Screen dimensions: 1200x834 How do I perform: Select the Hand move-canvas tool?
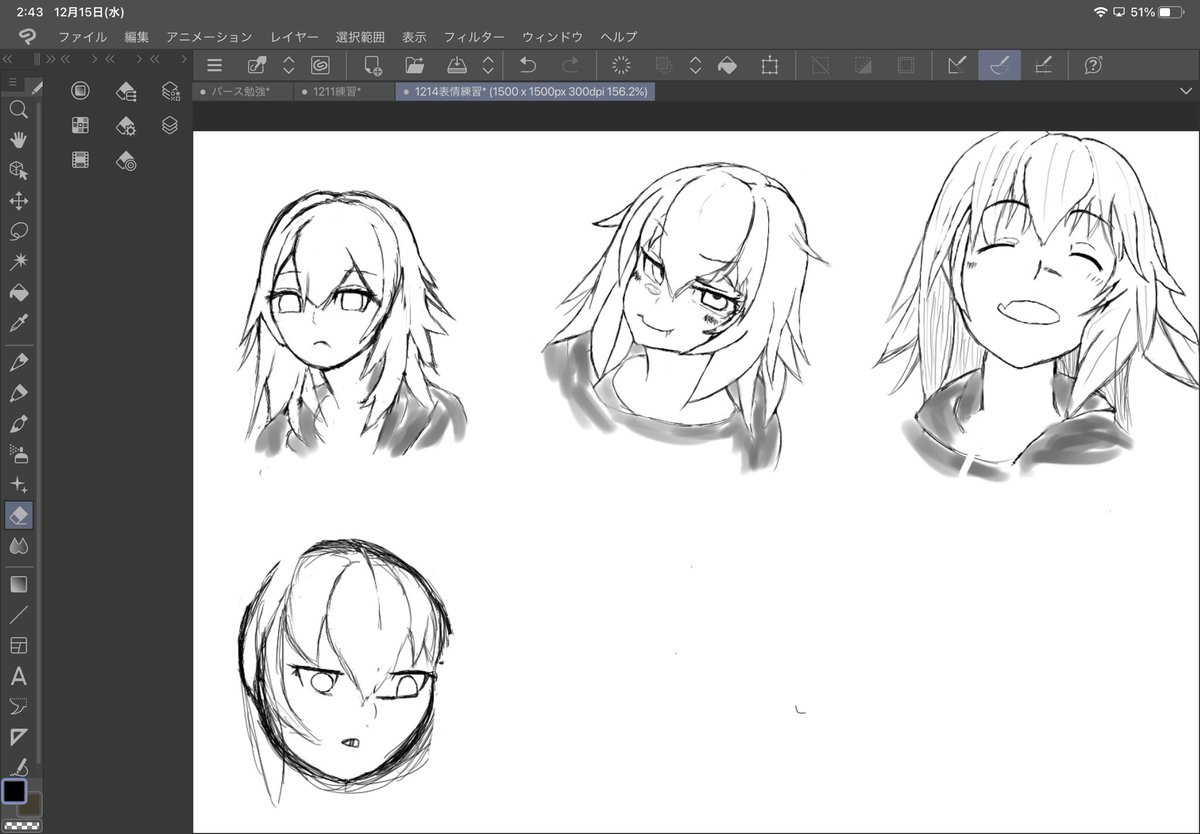point(18,139)
